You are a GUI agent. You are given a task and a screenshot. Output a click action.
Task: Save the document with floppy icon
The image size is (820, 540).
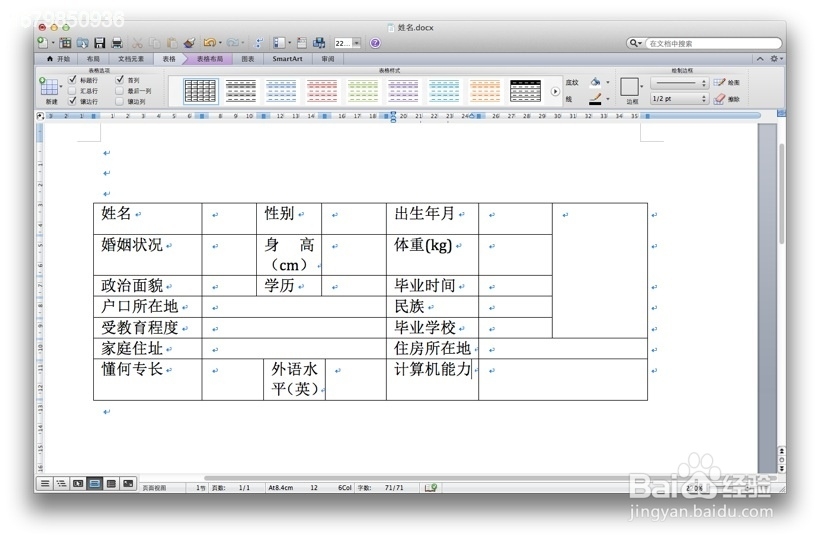click(x=100, y=43)
